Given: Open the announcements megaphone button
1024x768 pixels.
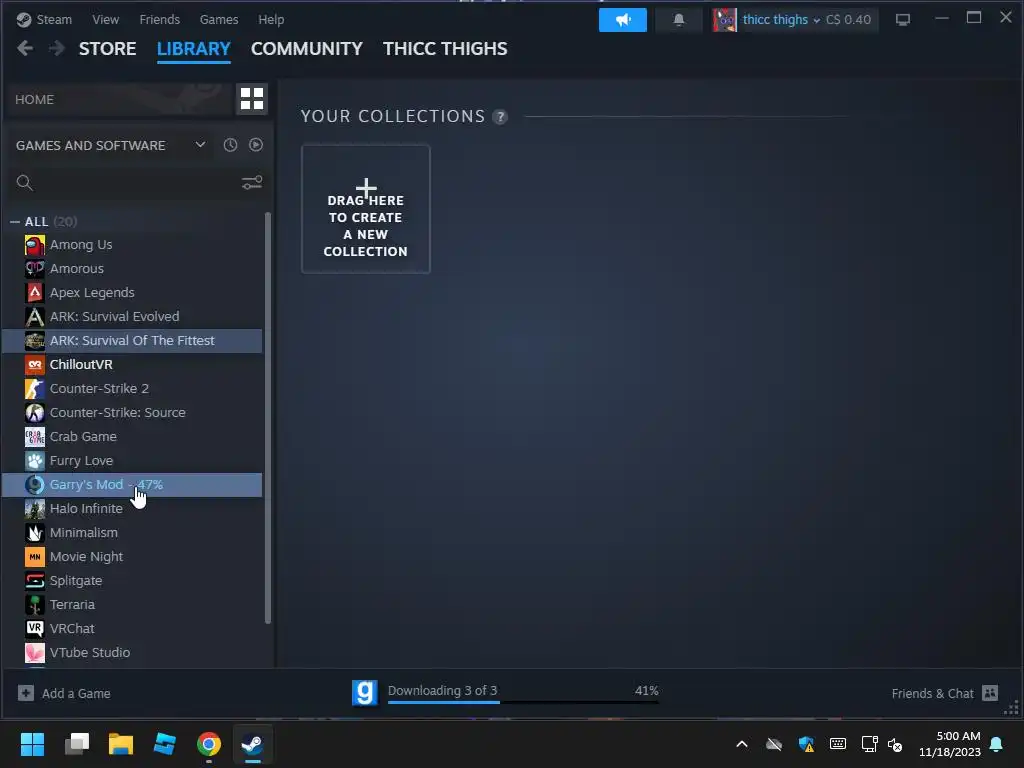Looking at the screenshot, I should (x=622, y=20).
